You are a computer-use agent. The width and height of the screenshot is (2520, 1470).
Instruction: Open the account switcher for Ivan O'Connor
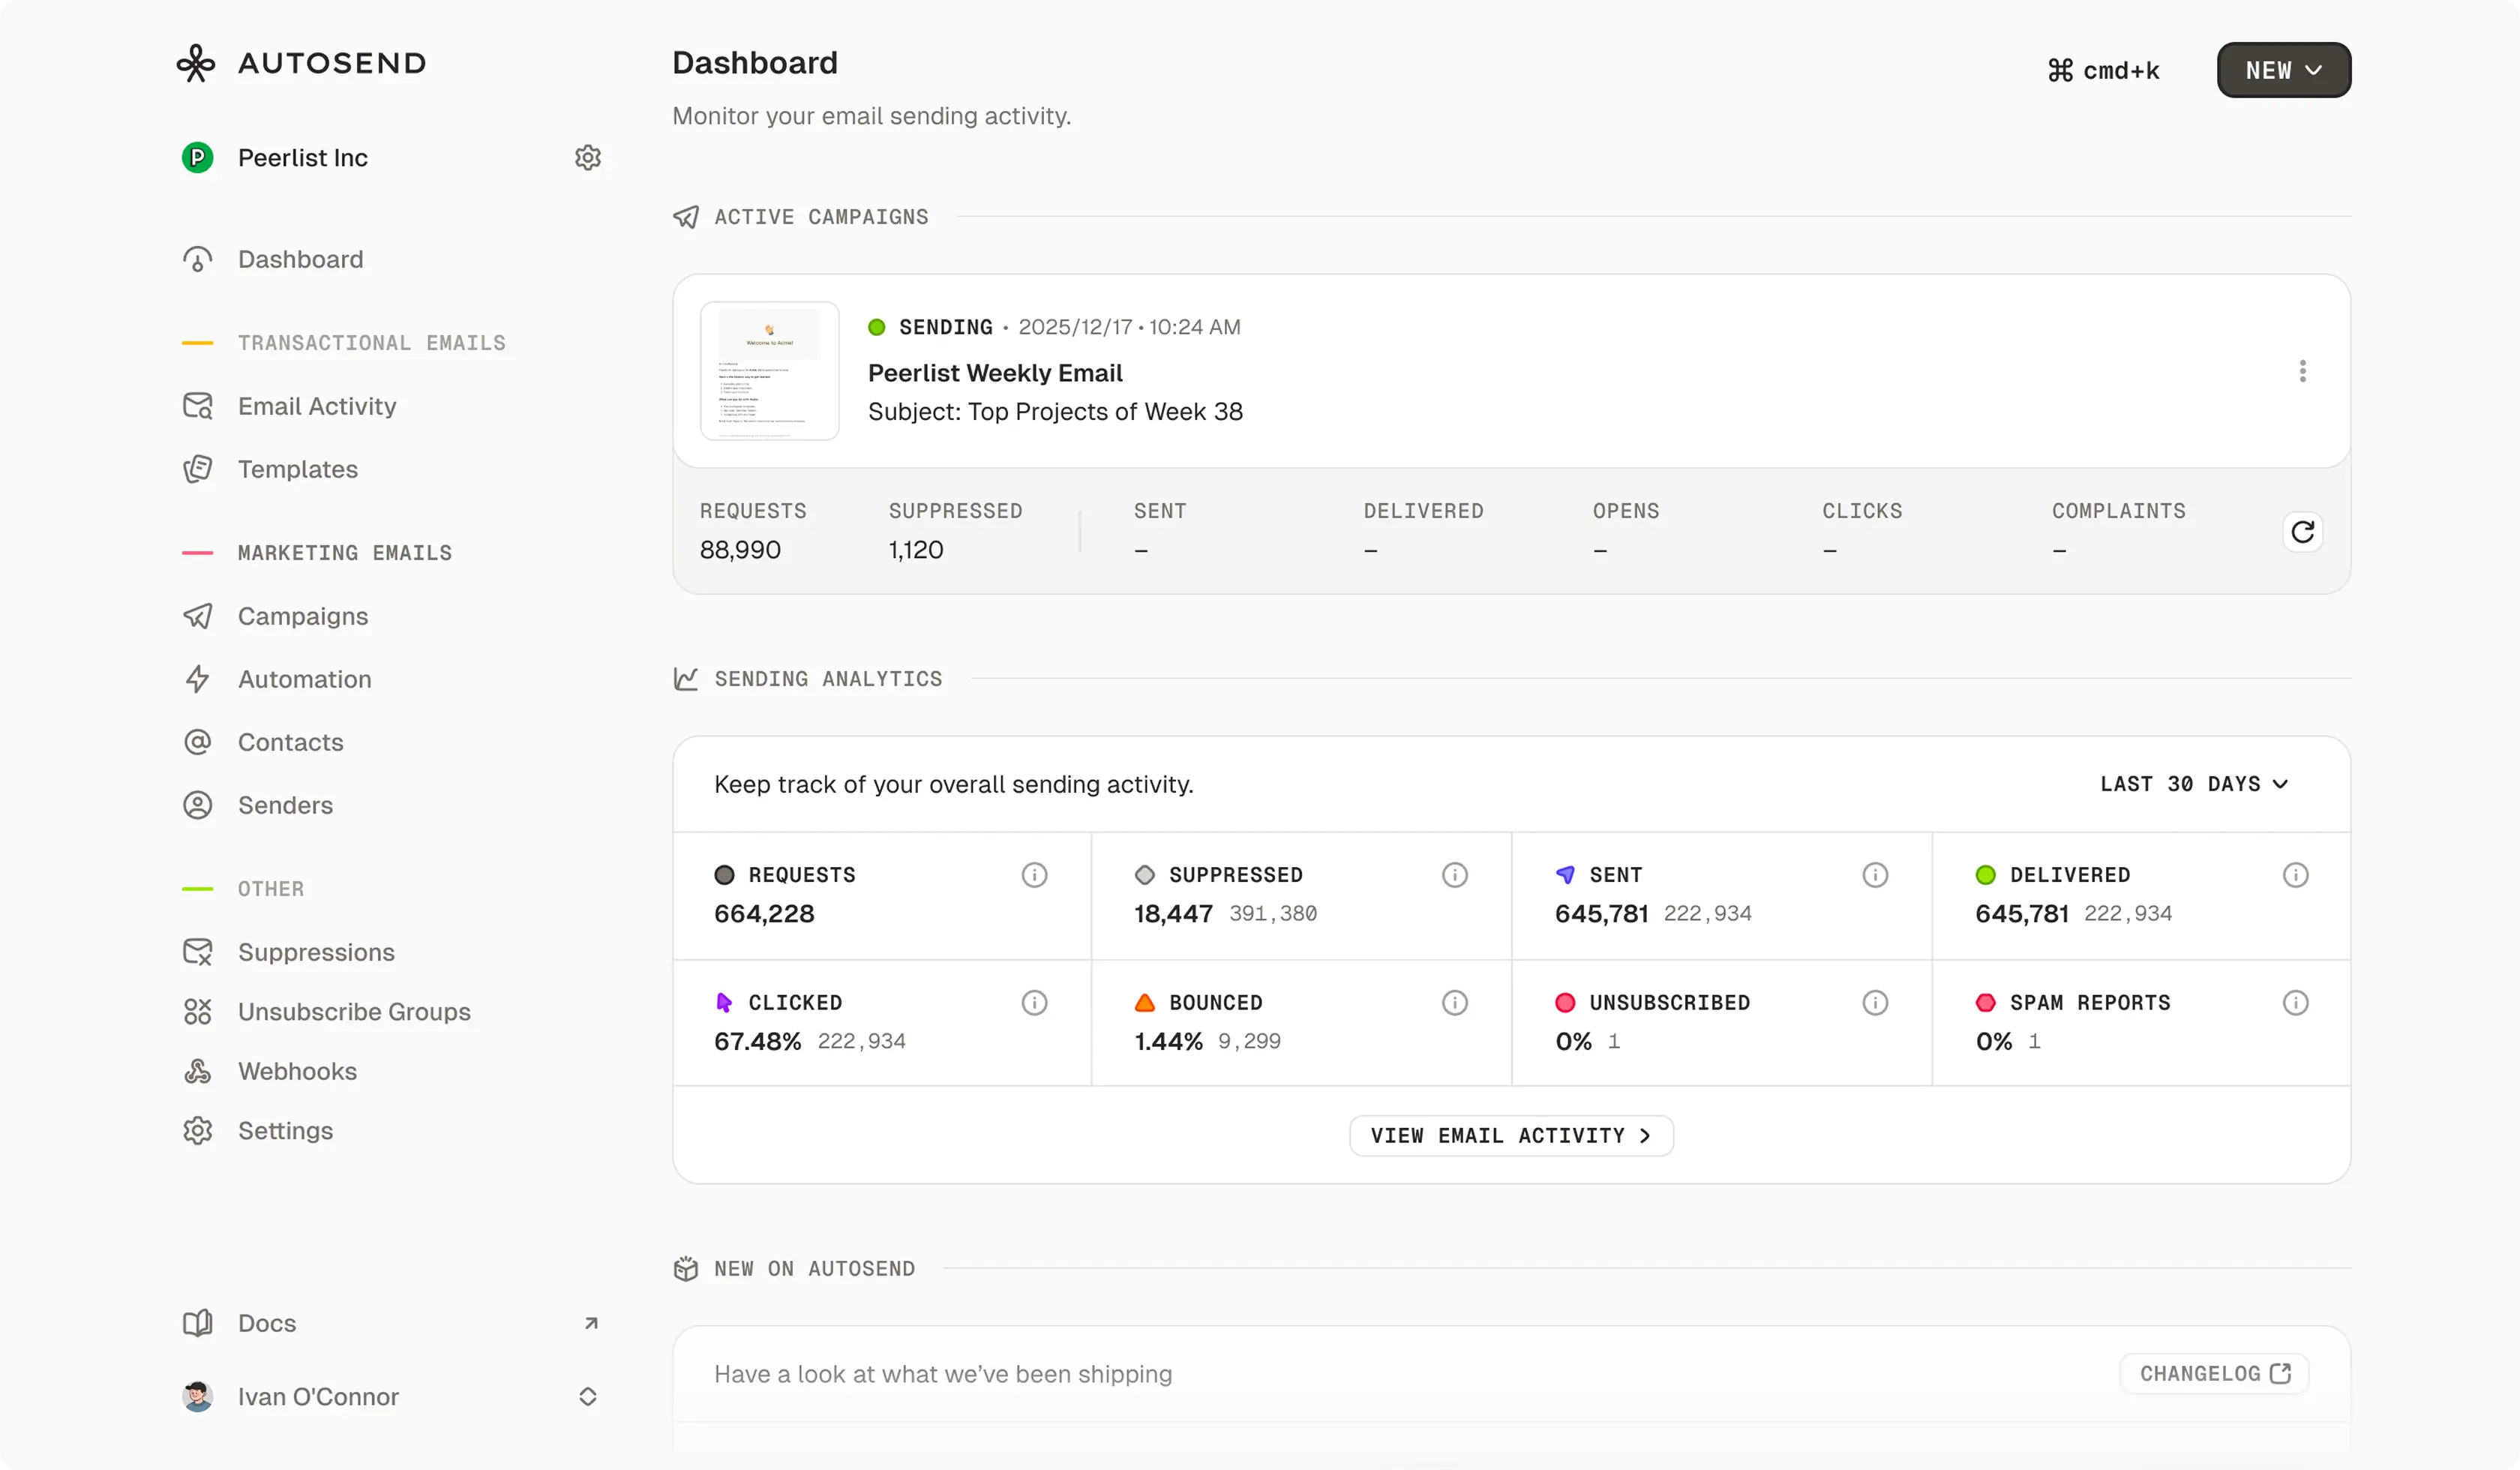[588, 1396]
